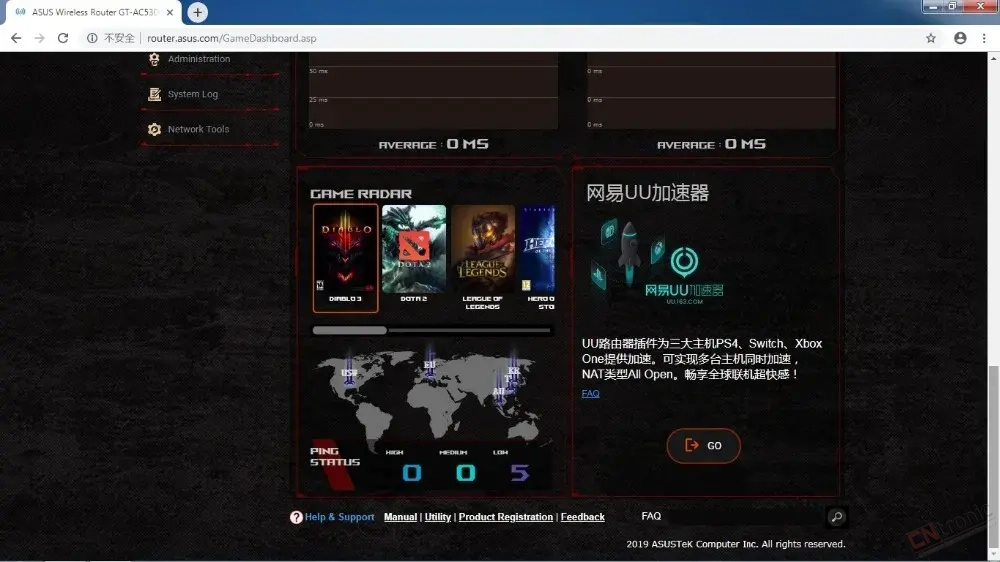Open Administration in the sidebar
Screen dimensions: 1000x562
[198, 59]
